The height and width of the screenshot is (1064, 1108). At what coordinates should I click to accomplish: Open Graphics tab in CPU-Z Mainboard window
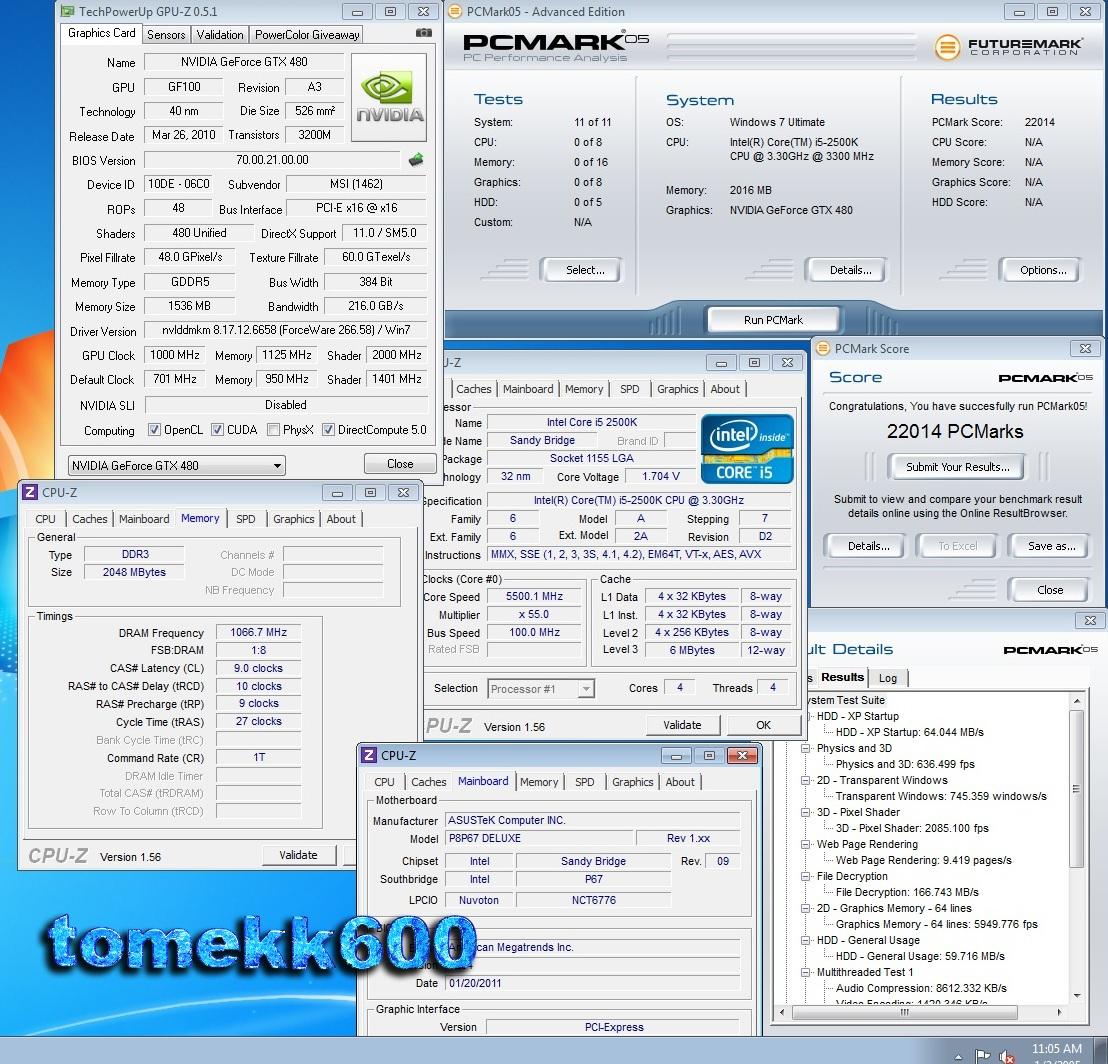click(632, 782)
